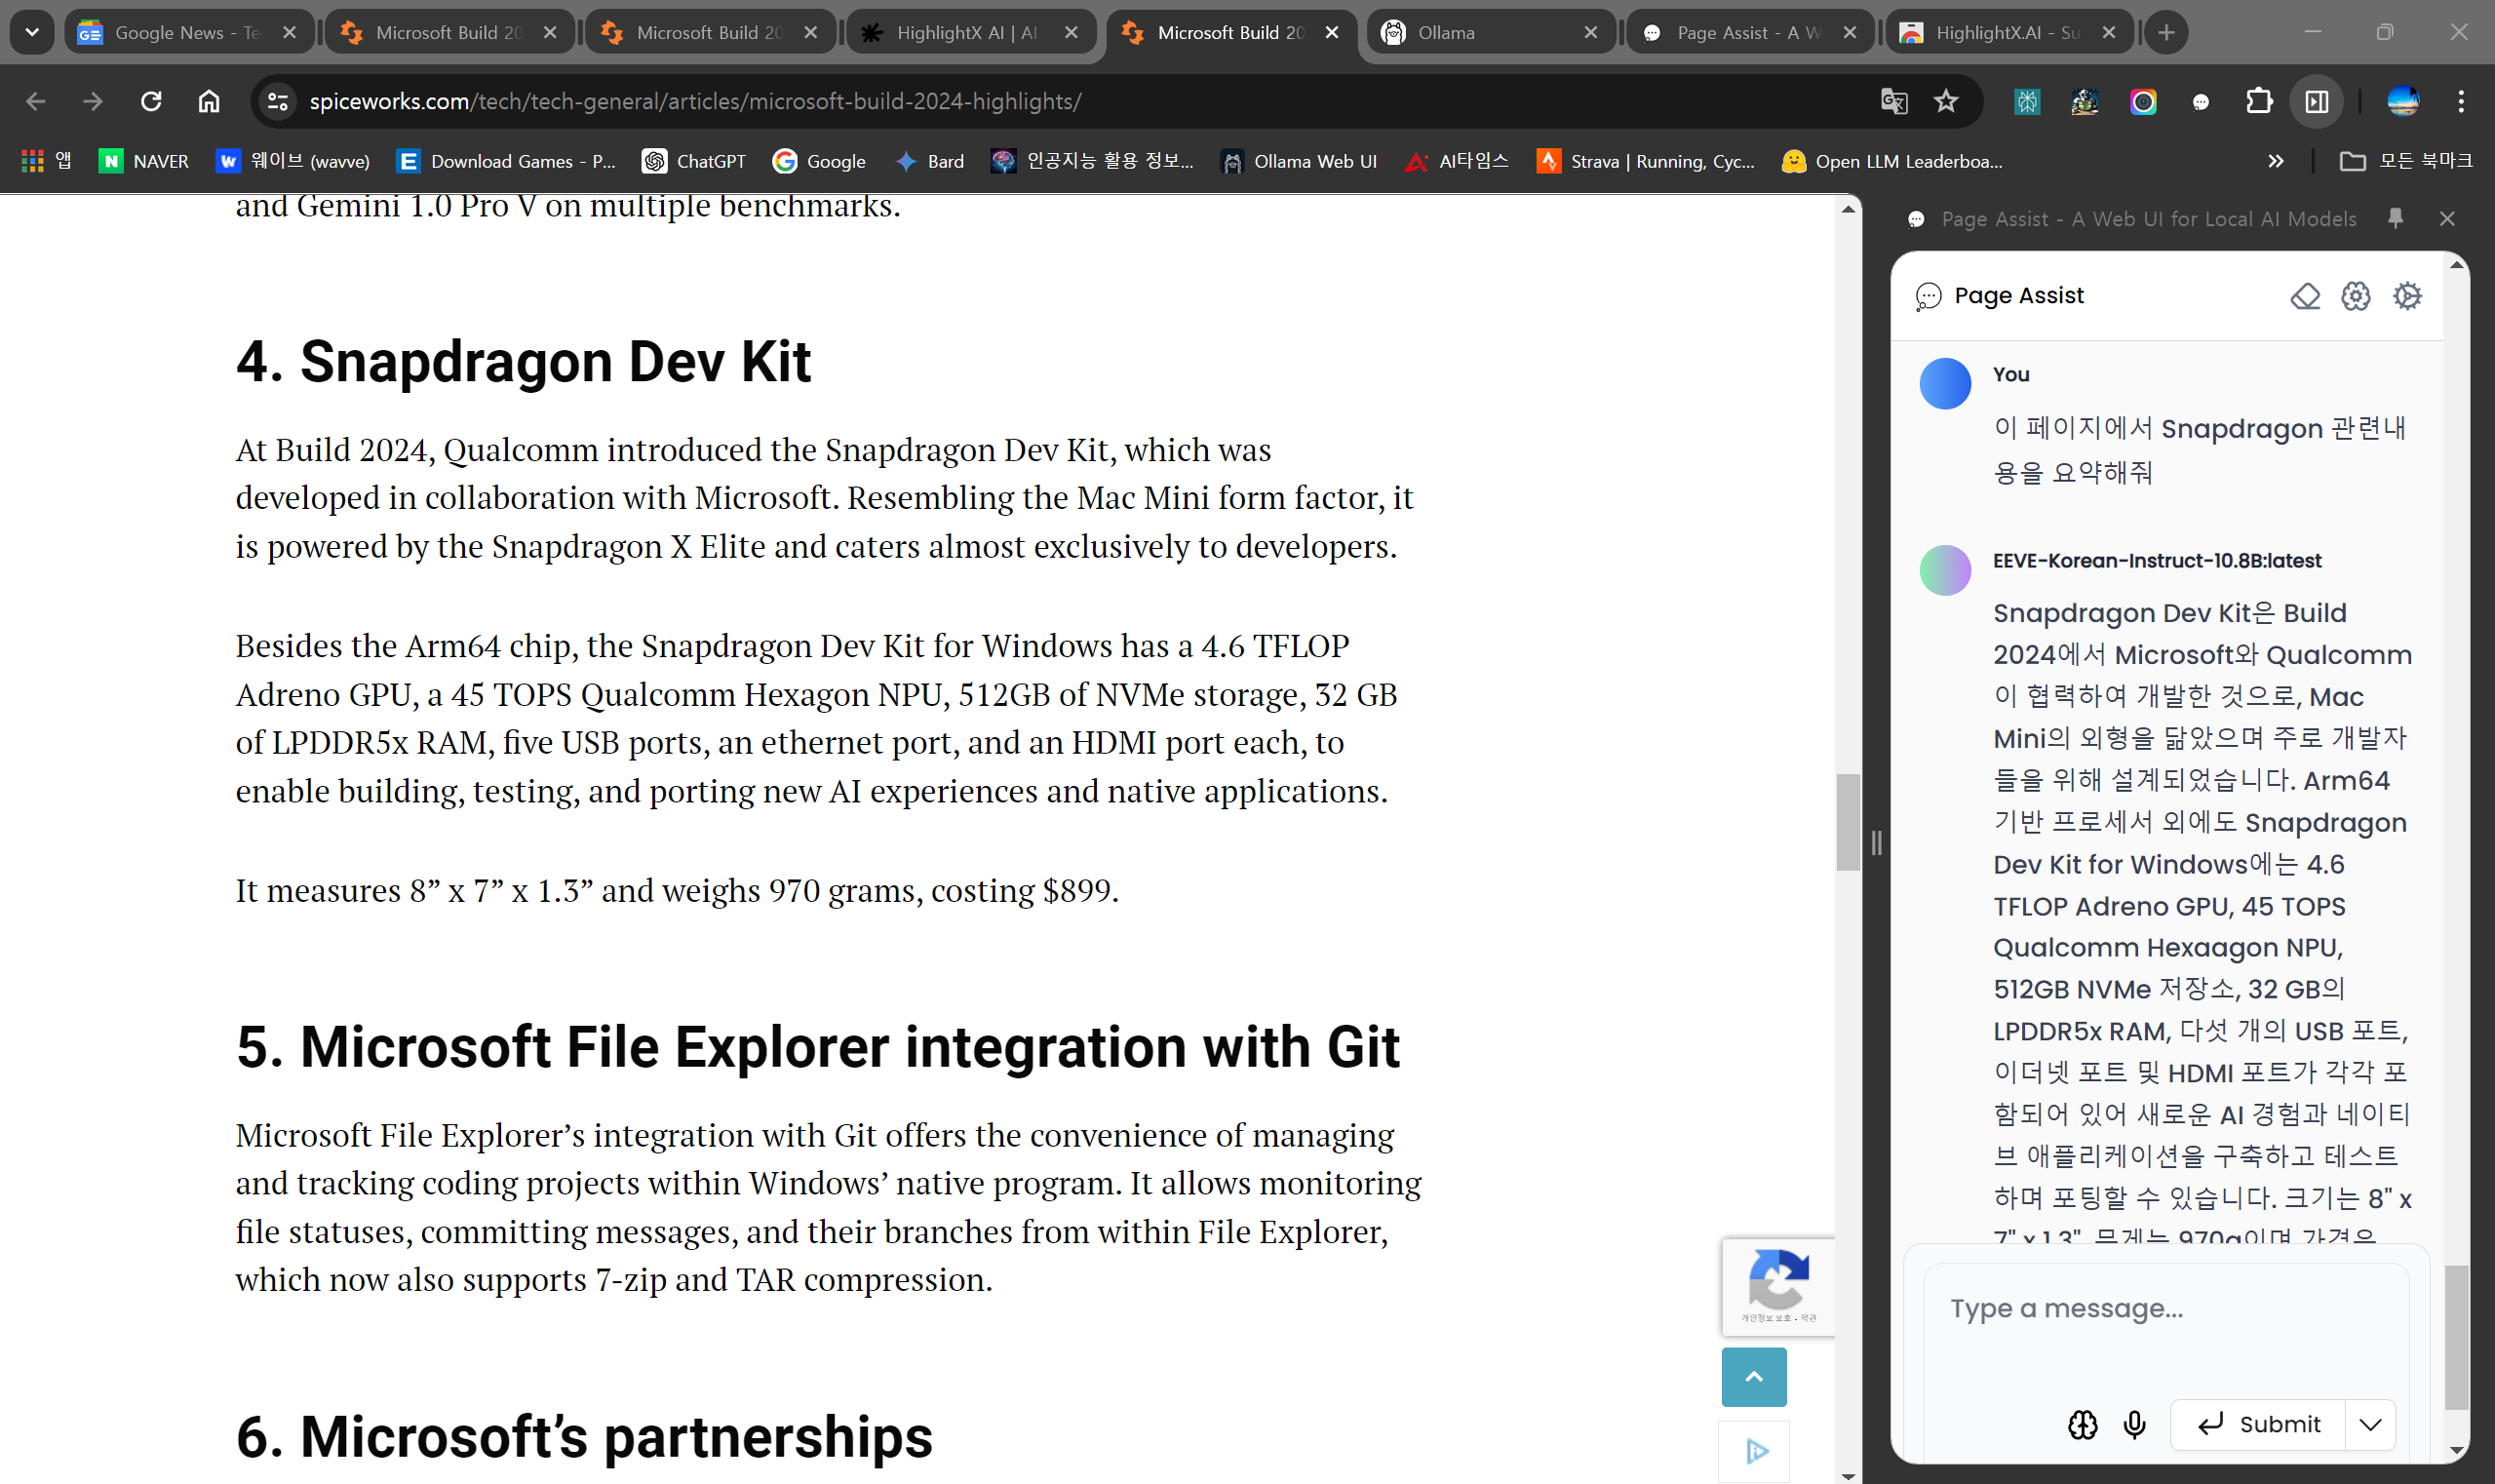
Task: Click the side panel resize handle
Action: [x=1877, y=843]
